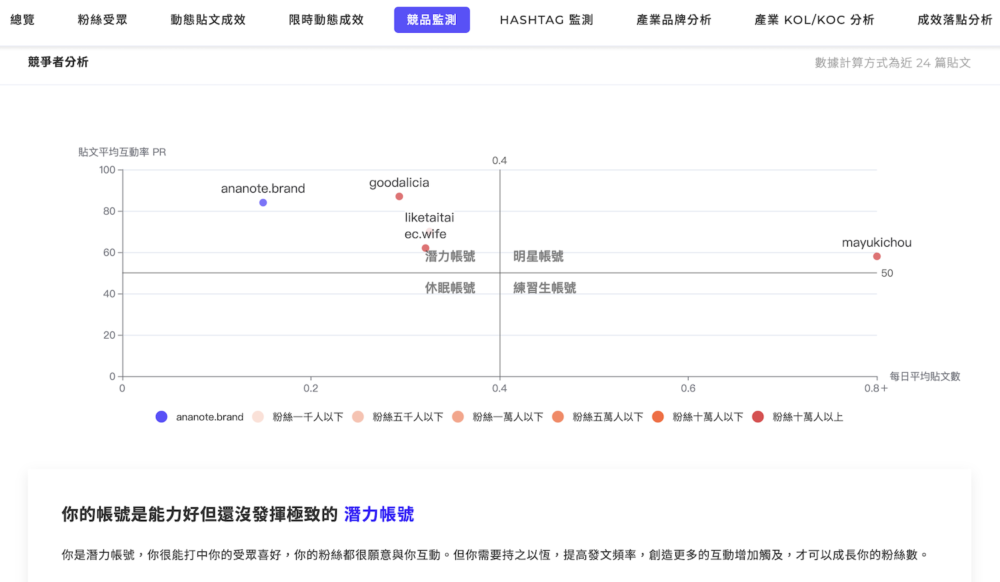Open 動態貼文成效 tab
The width and height of the screenshot is (1000, 582).
(x=208, y=20)
